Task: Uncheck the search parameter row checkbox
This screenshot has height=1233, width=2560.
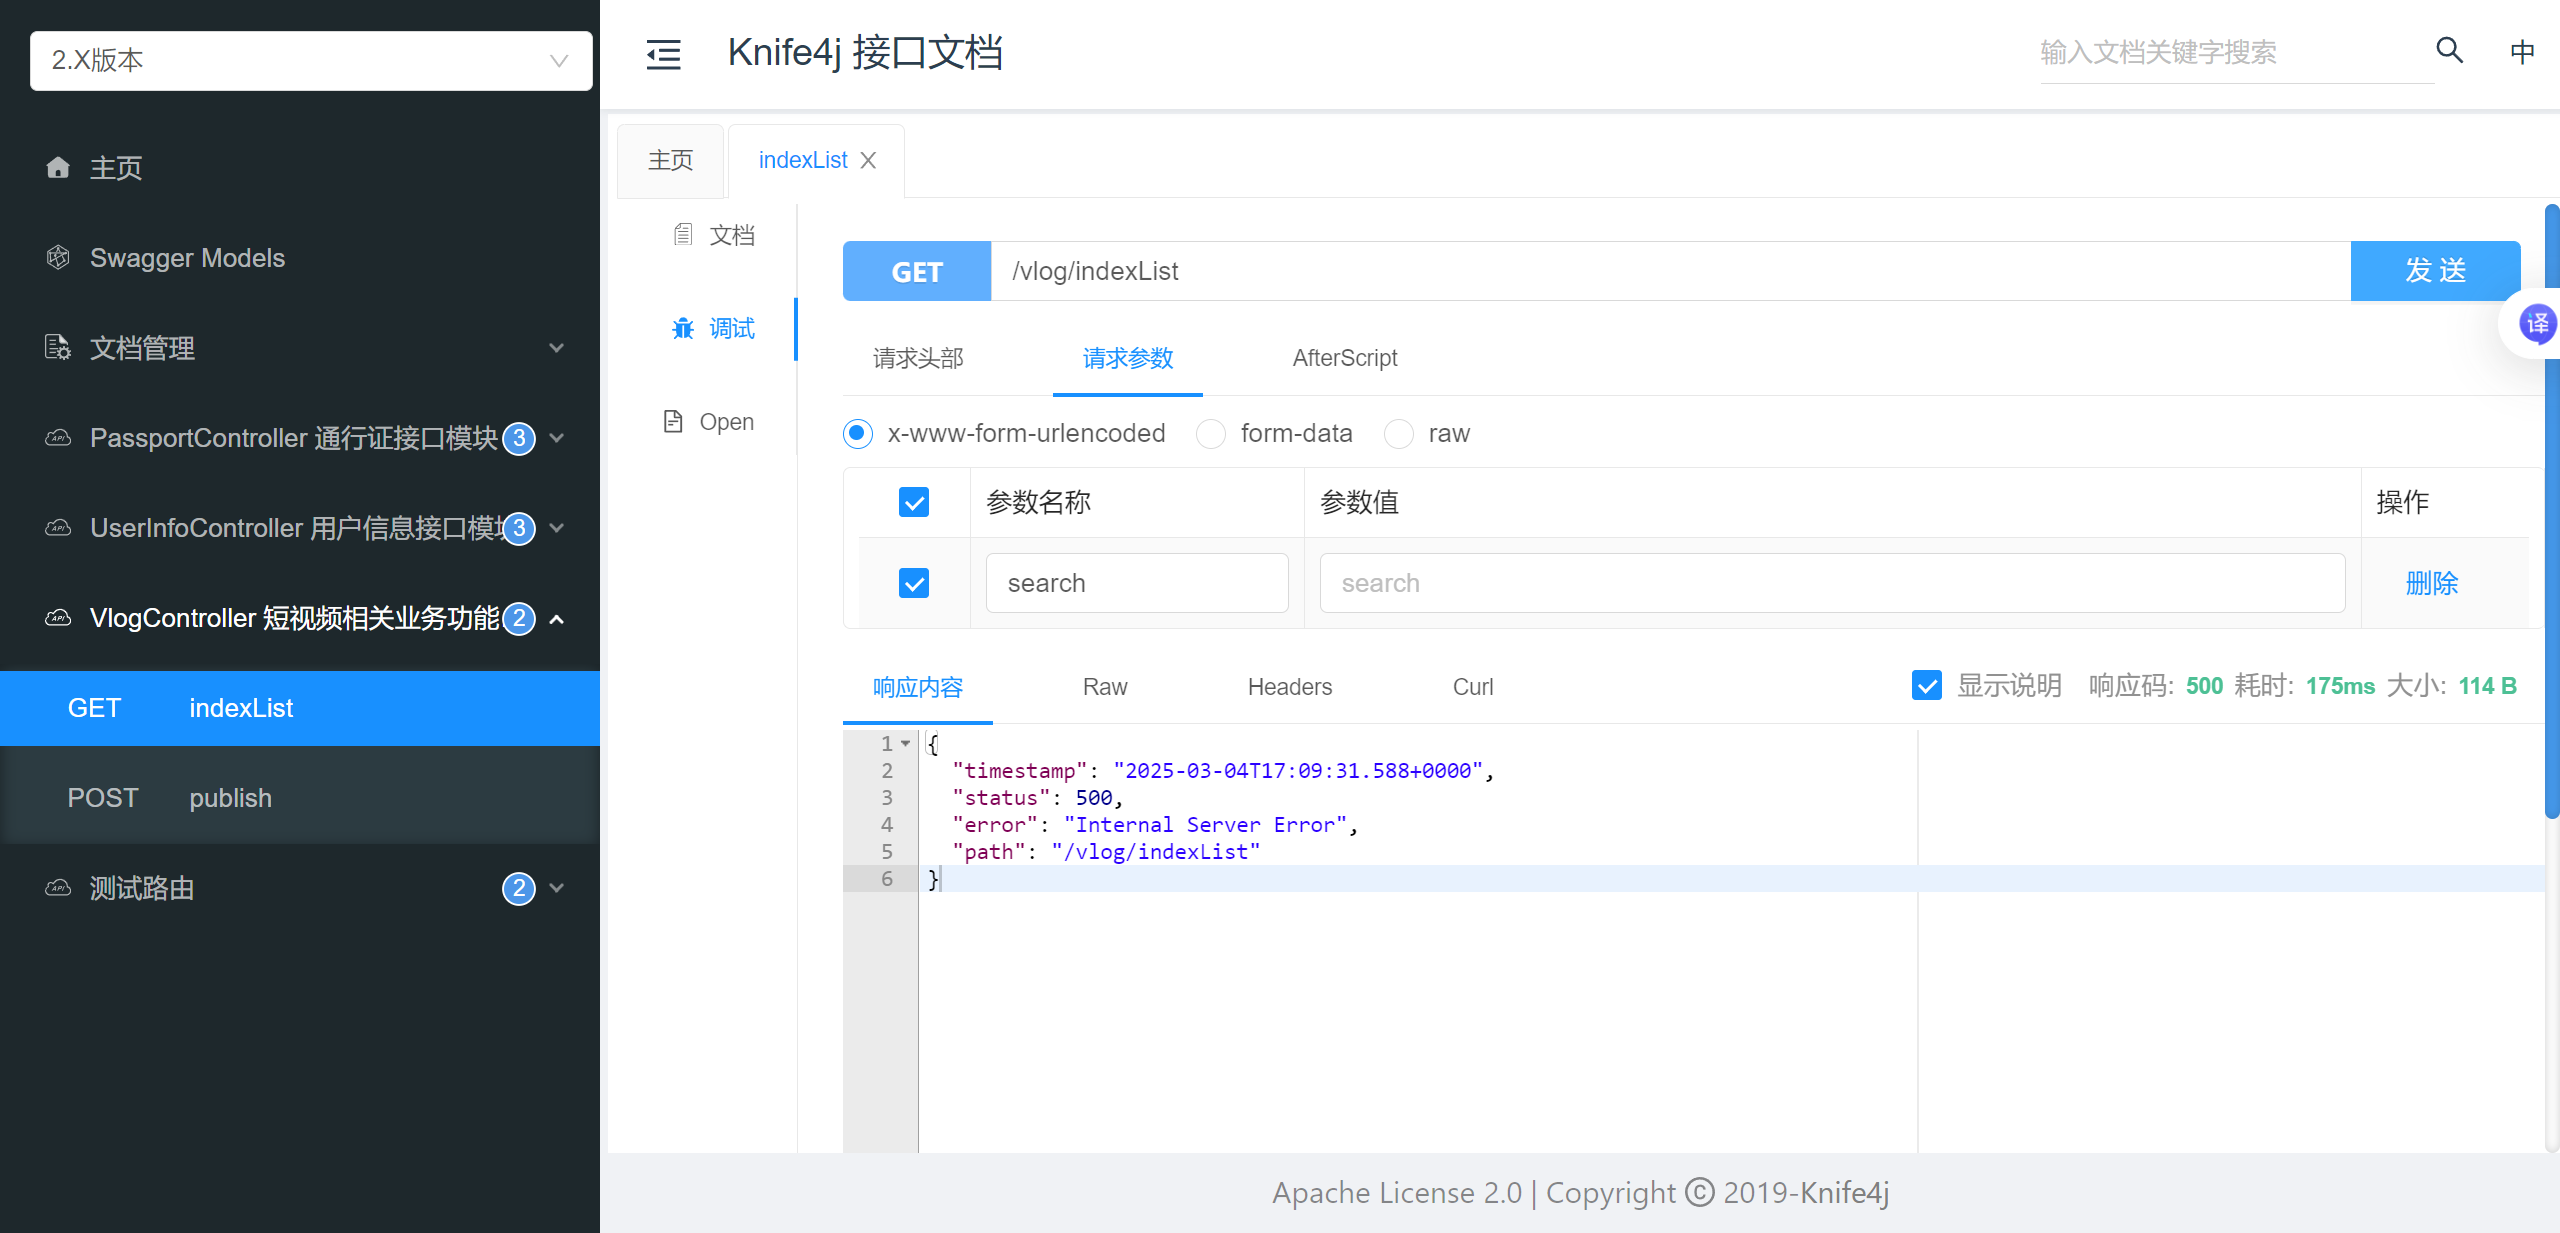Action: click(x=913, y=583)
